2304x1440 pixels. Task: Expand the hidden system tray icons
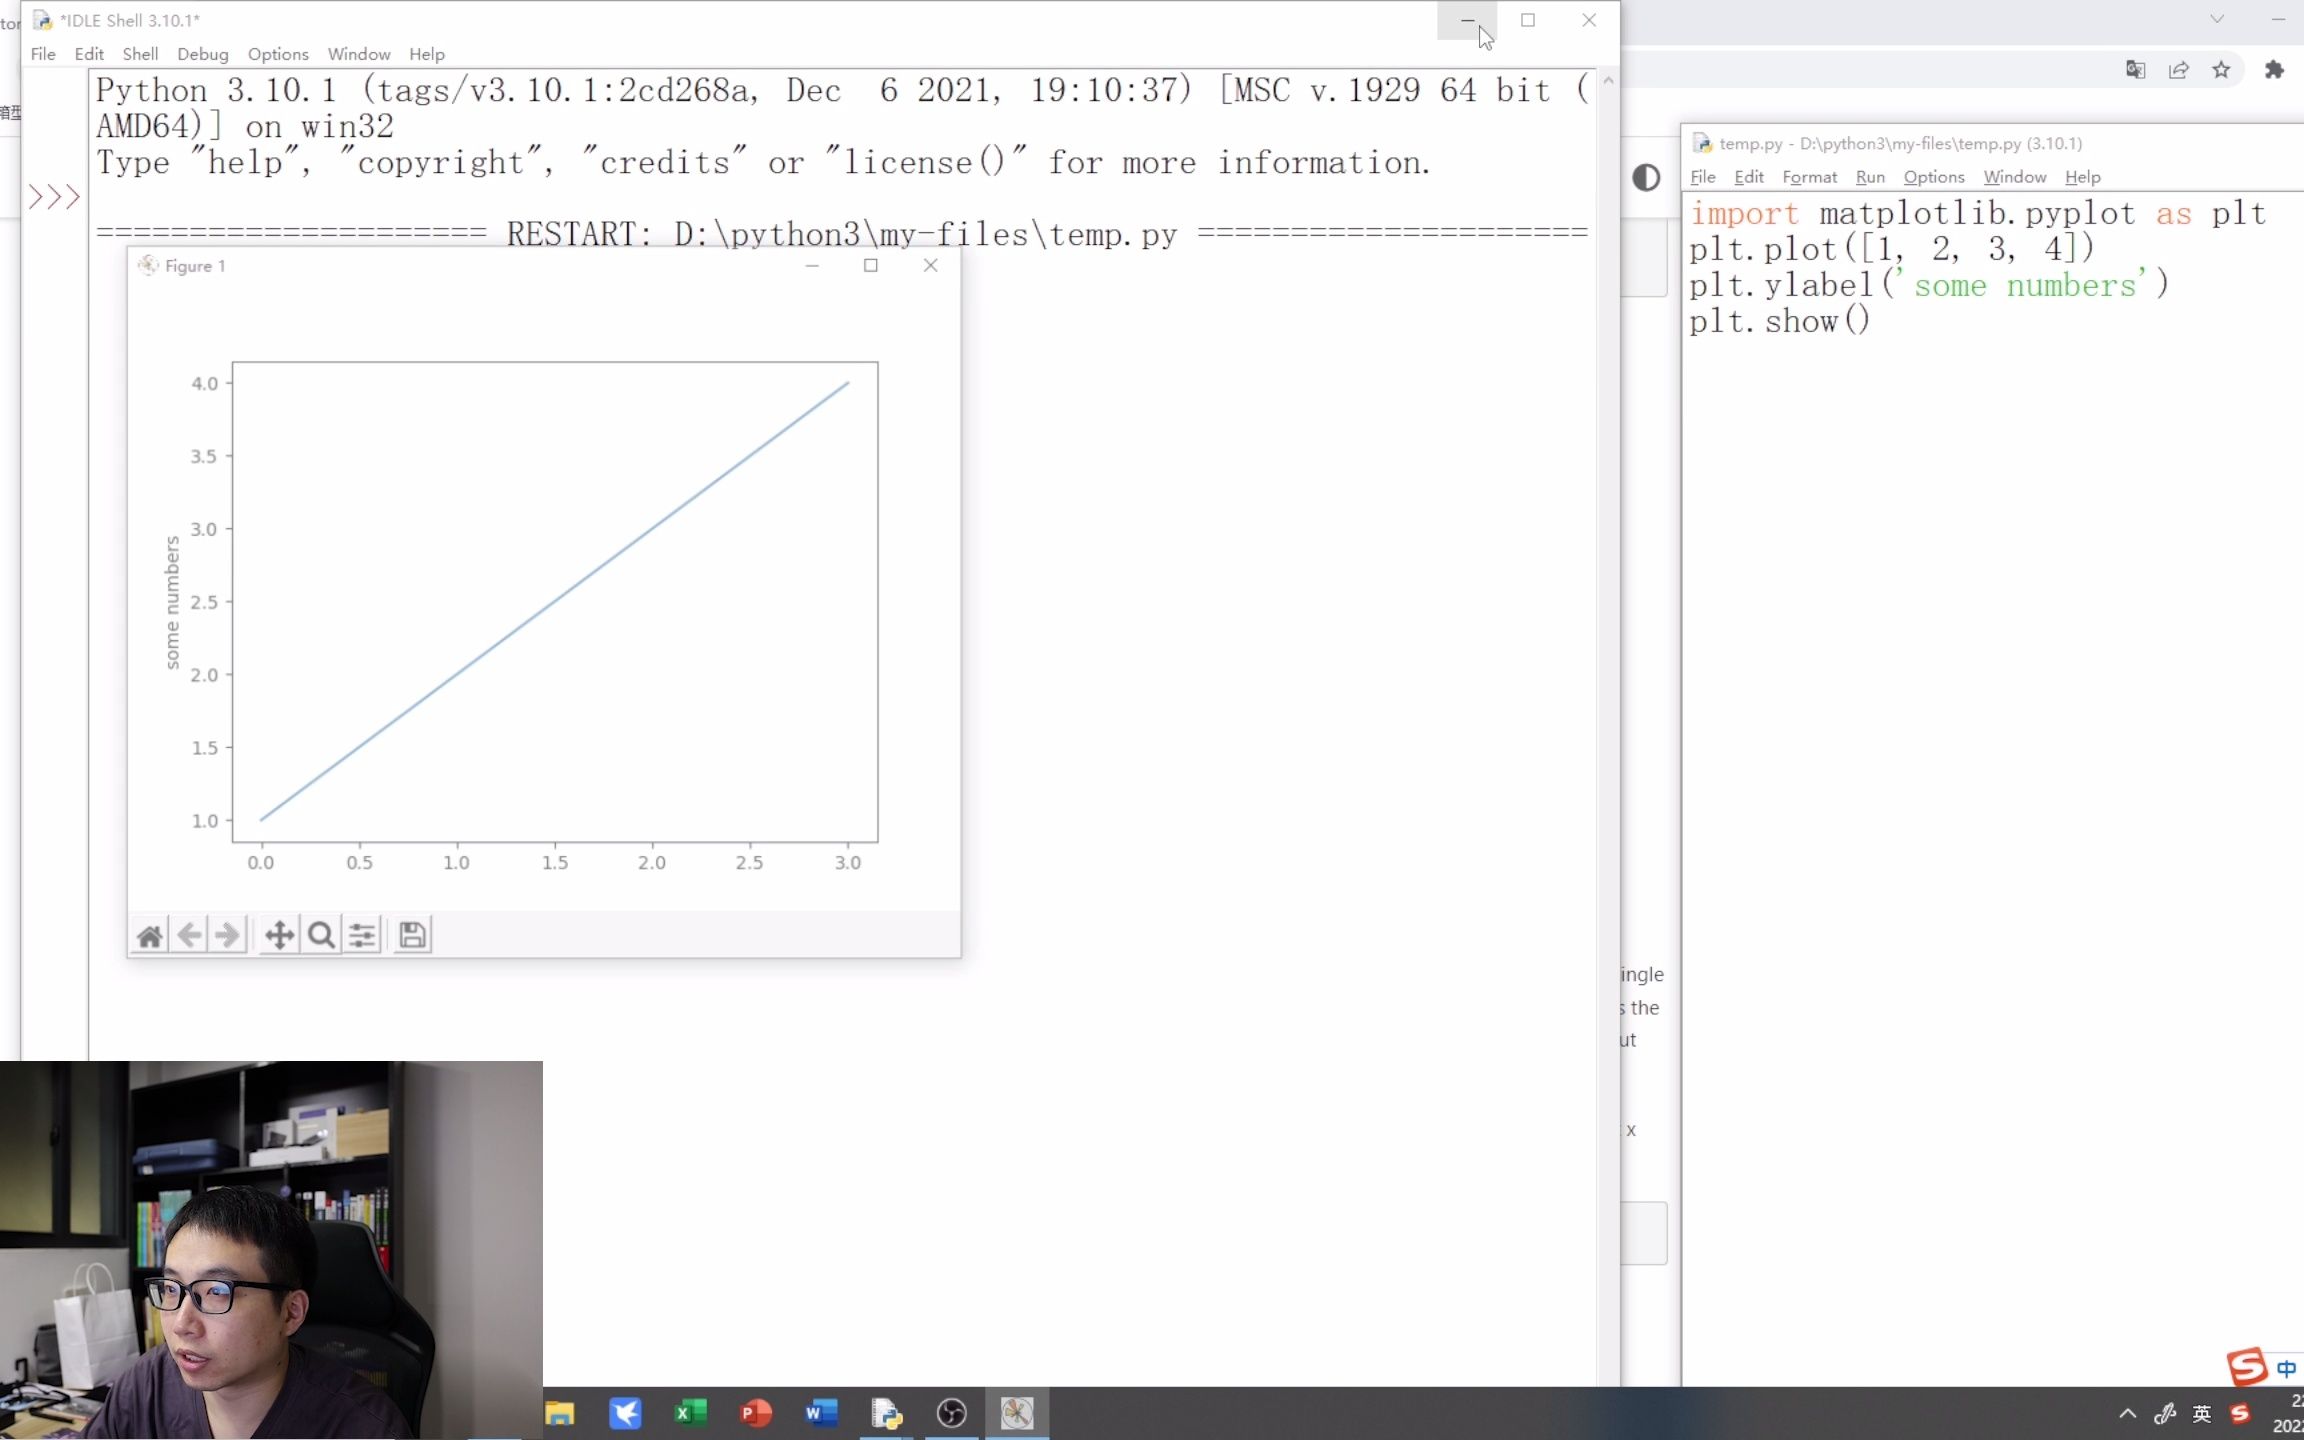coord(2128,1413)
